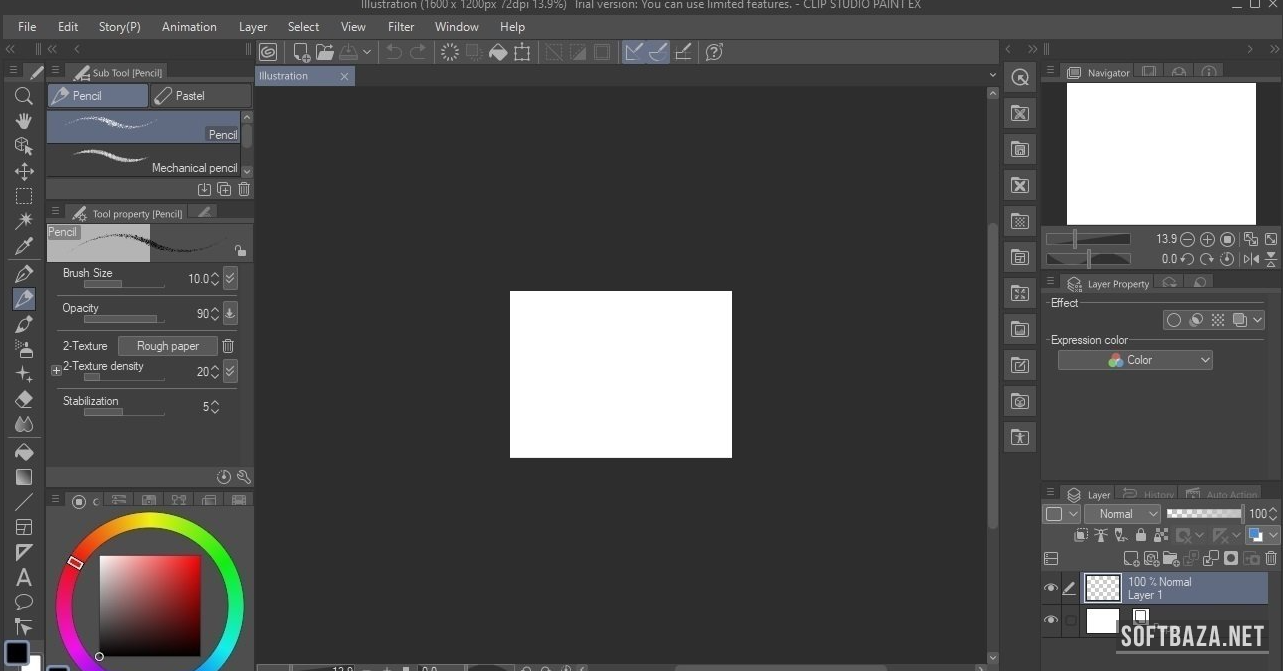Select the Eyedropper tool
This screenshot has width=1283, height=671.
pos(24,246)
